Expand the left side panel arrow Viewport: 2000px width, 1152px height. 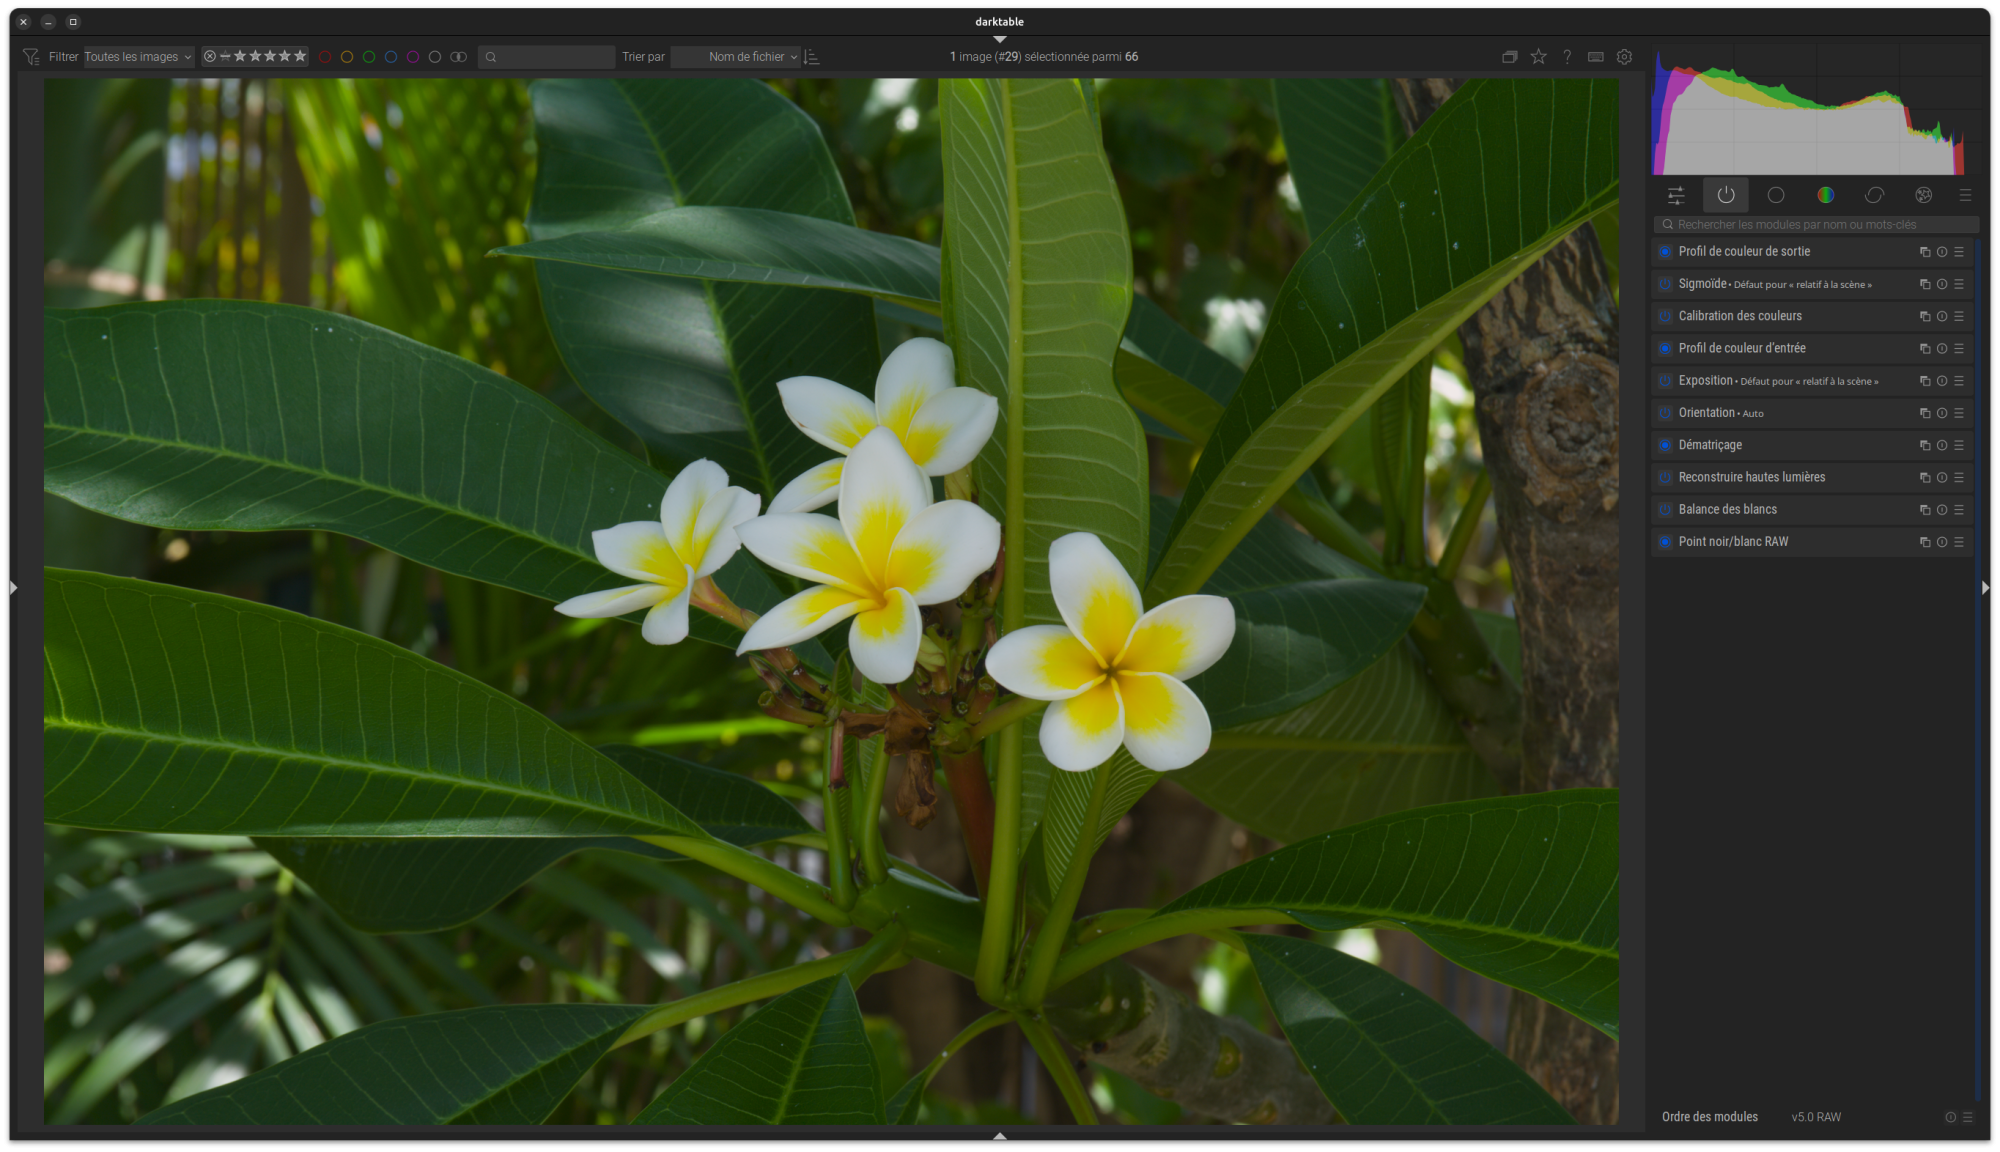13,588
